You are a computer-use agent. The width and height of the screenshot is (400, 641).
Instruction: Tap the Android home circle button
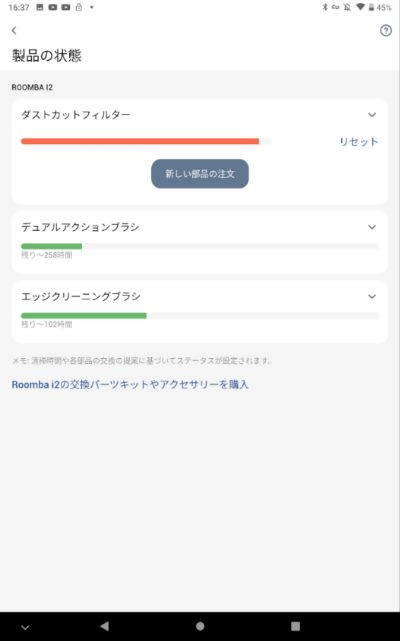point(200,626)
